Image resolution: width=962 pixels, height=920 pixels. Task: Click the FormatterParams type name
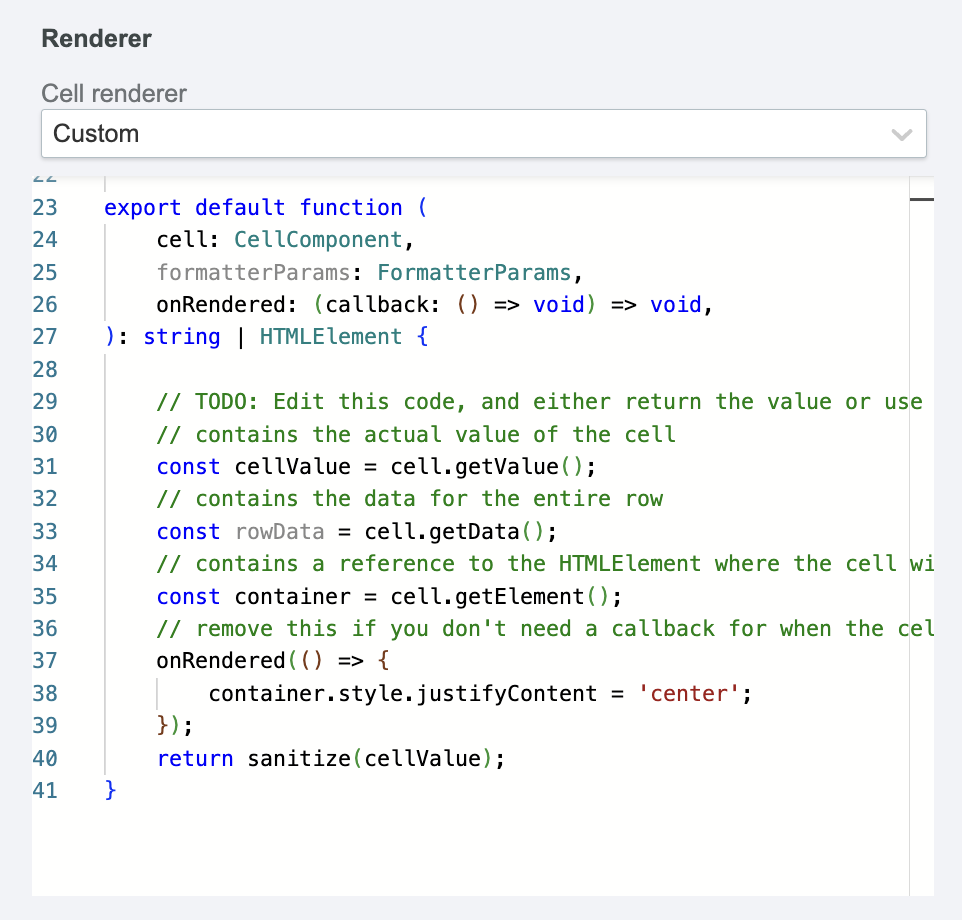[x=474, y=272]
